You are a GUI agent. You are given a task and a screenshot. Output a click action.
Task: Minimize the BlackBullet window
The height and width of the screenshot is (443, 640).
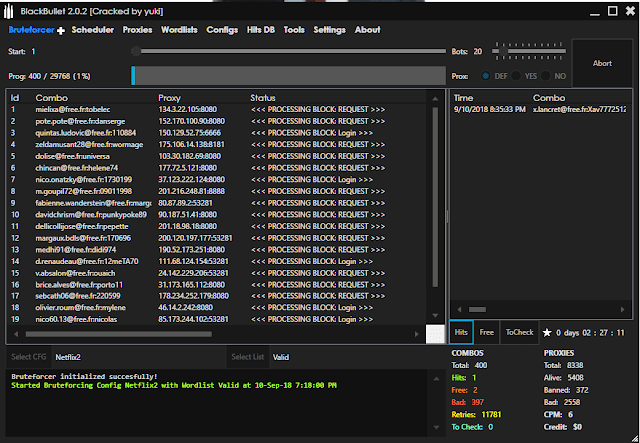pyautogui.click(x=595, y=12)
